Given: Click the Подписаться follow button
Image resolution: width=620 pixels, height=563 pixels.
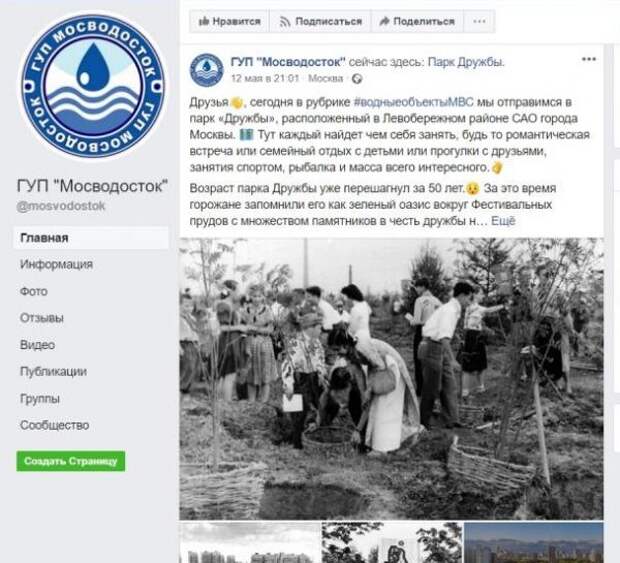Looking at the screenshot, I should point(321,21).
